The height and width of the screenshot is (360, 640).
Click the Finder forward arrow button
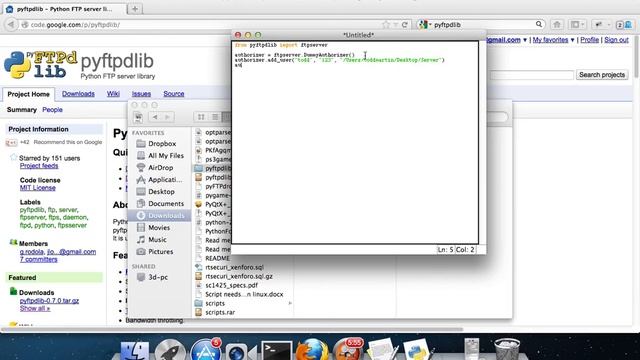tap(167, 117)
